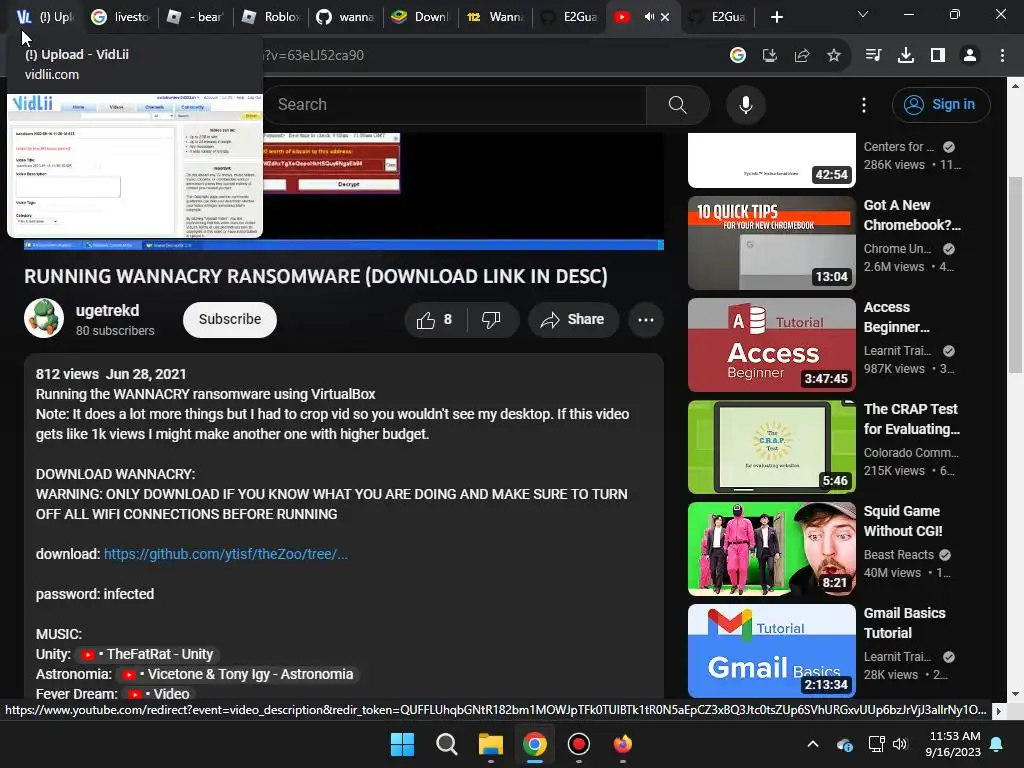
Task: Open Chrome profile avatar
Action: click(x=970, y=56)
